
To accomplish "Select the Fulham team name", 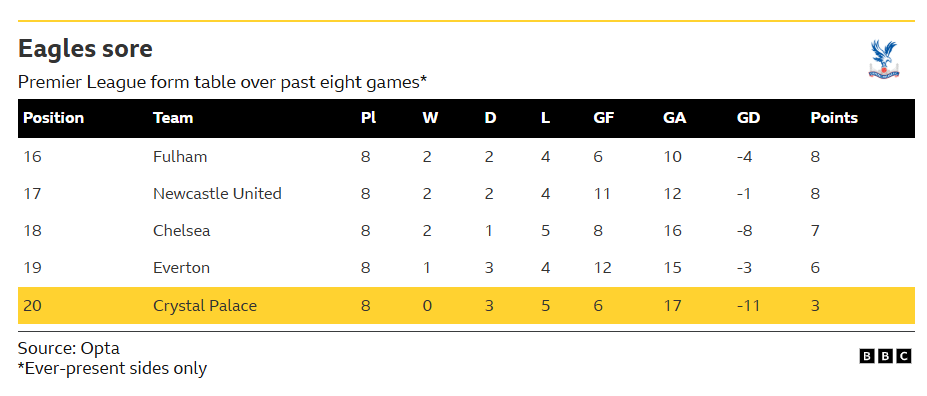I will click(180, 157).
